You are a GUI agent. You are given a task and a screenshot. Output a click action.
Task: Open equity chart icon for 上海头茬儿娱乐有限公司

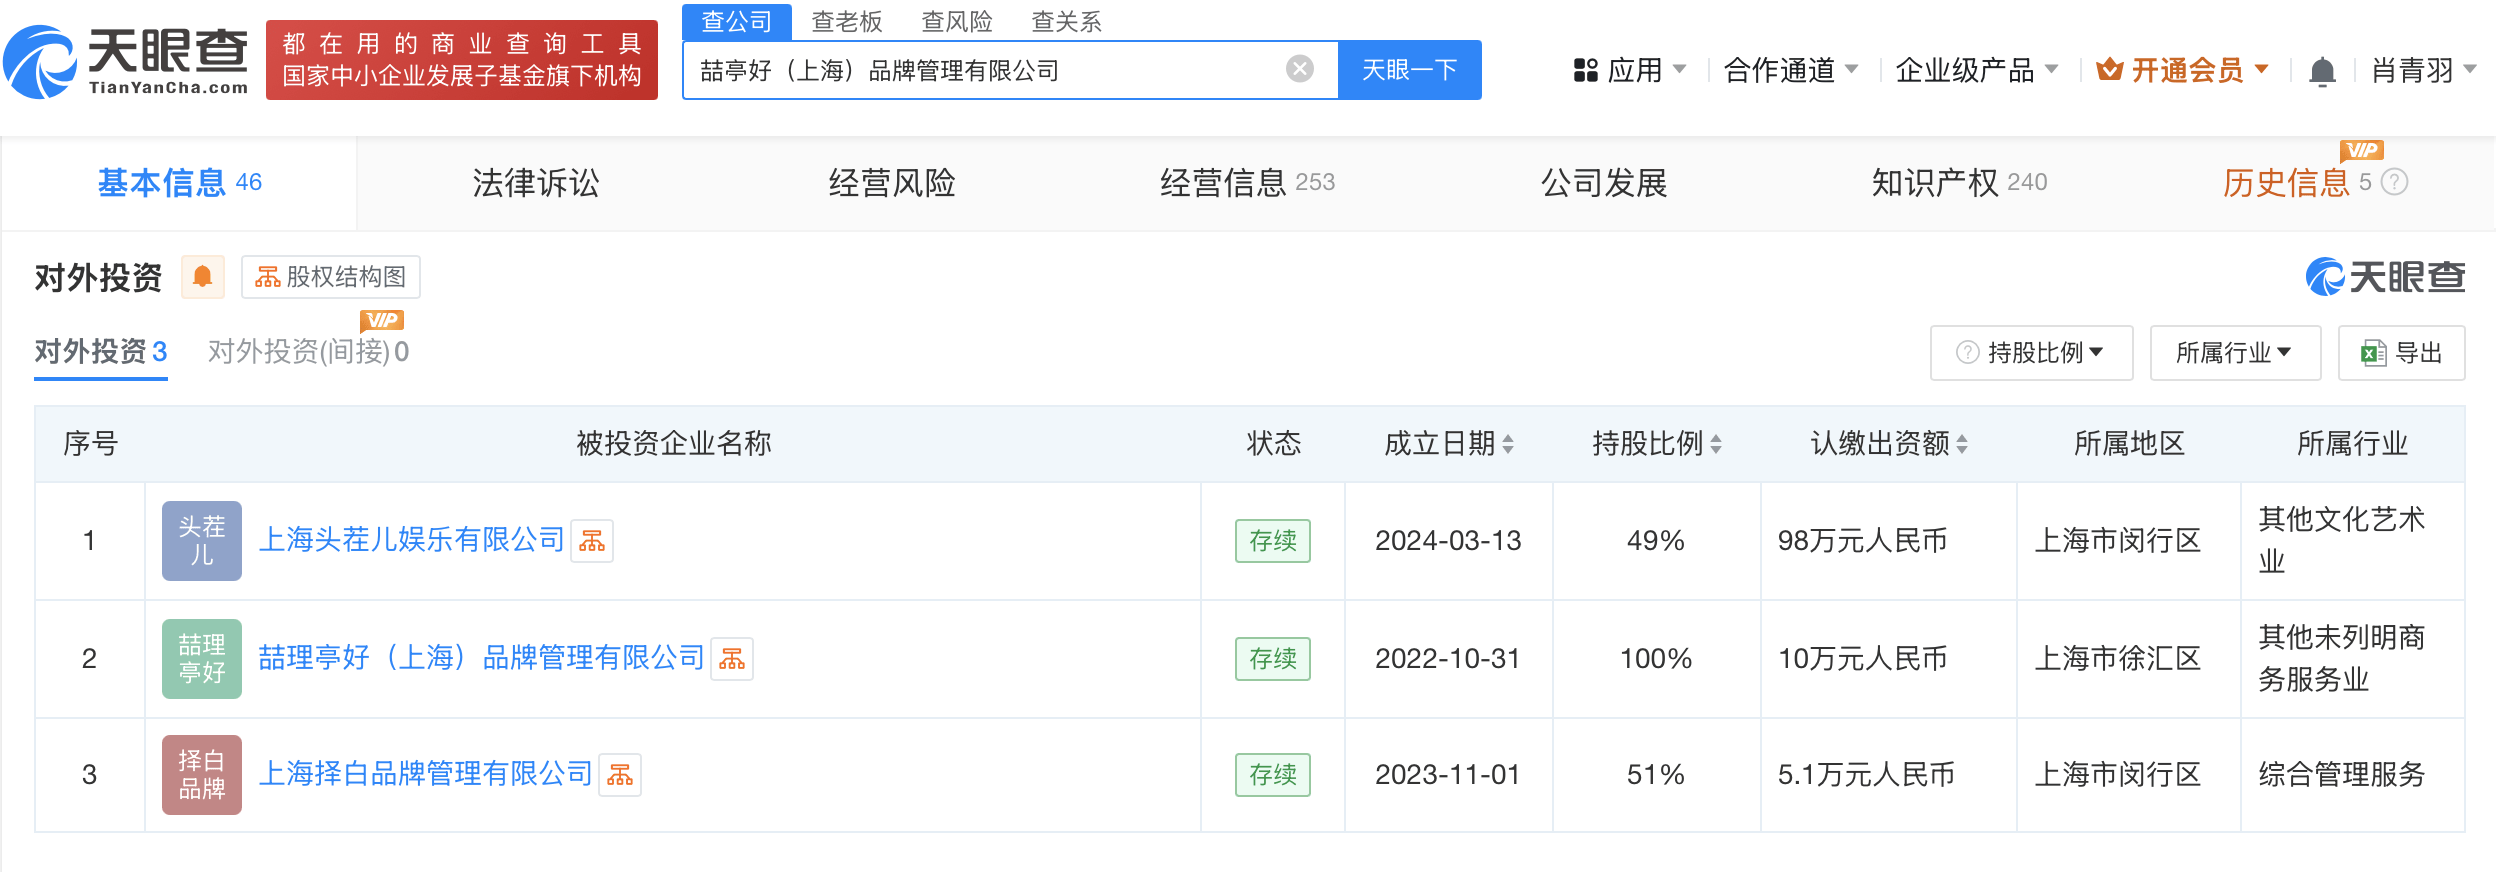[x=592, y=541]
